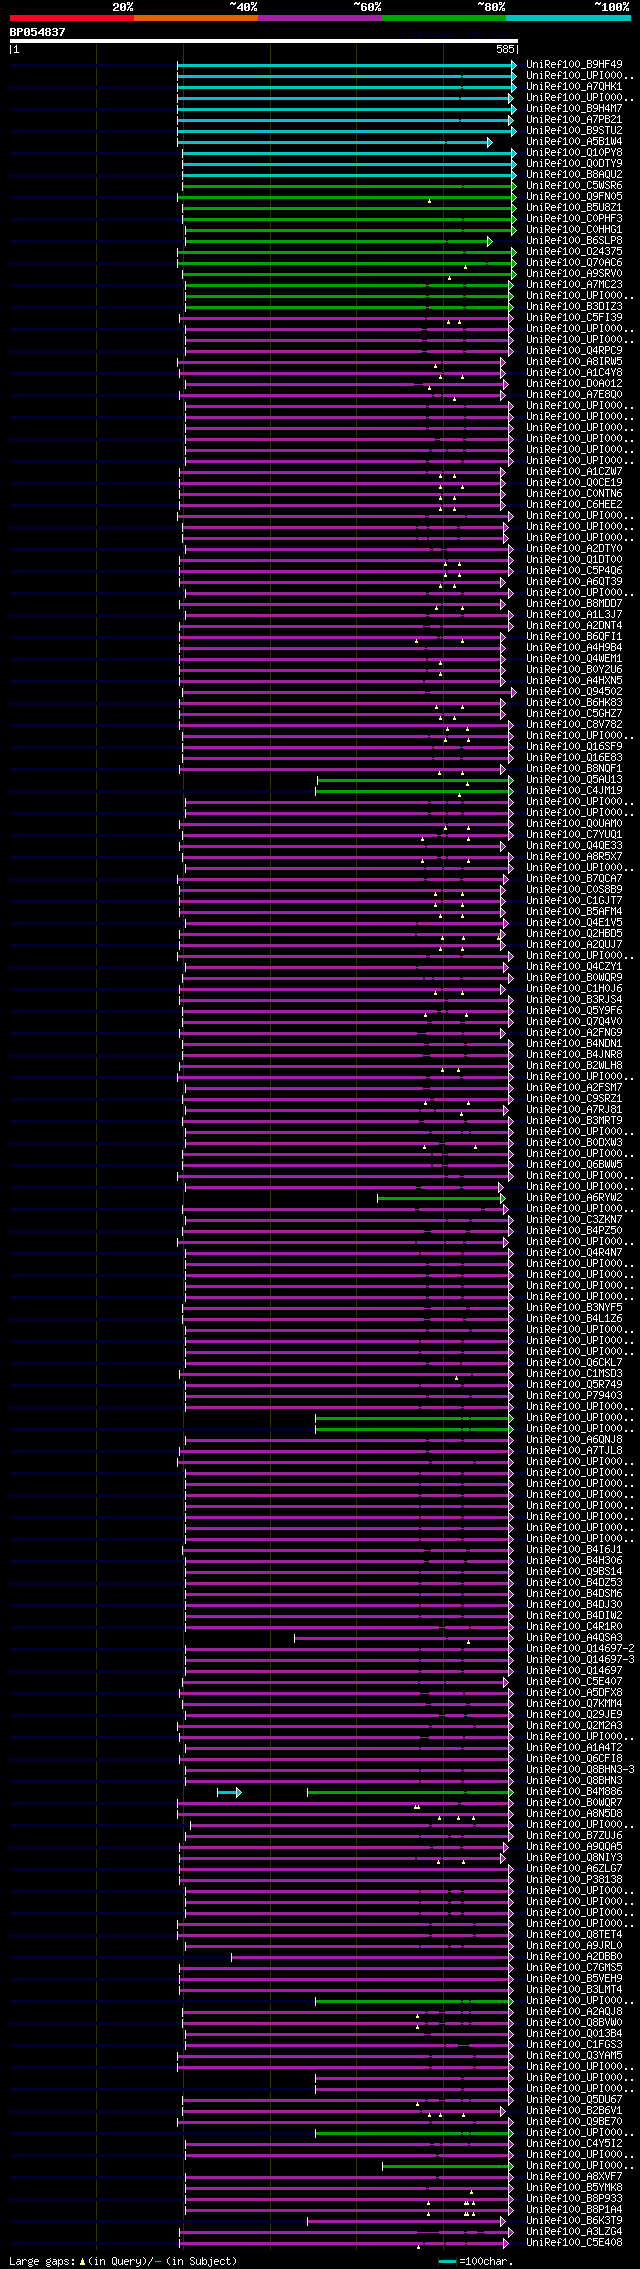This screenshot has width=640, height=2269.
Task: Click hit label UniRef100_A2DTY0
Action: tap(574, 548)
